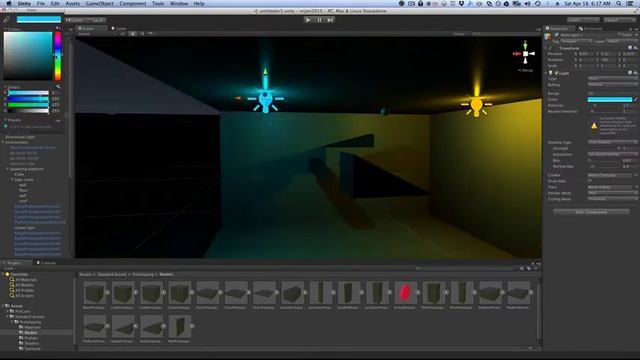Select the yellow light bulb gizmo
This screenshot has height=360, width=640.
coord(476,106)
